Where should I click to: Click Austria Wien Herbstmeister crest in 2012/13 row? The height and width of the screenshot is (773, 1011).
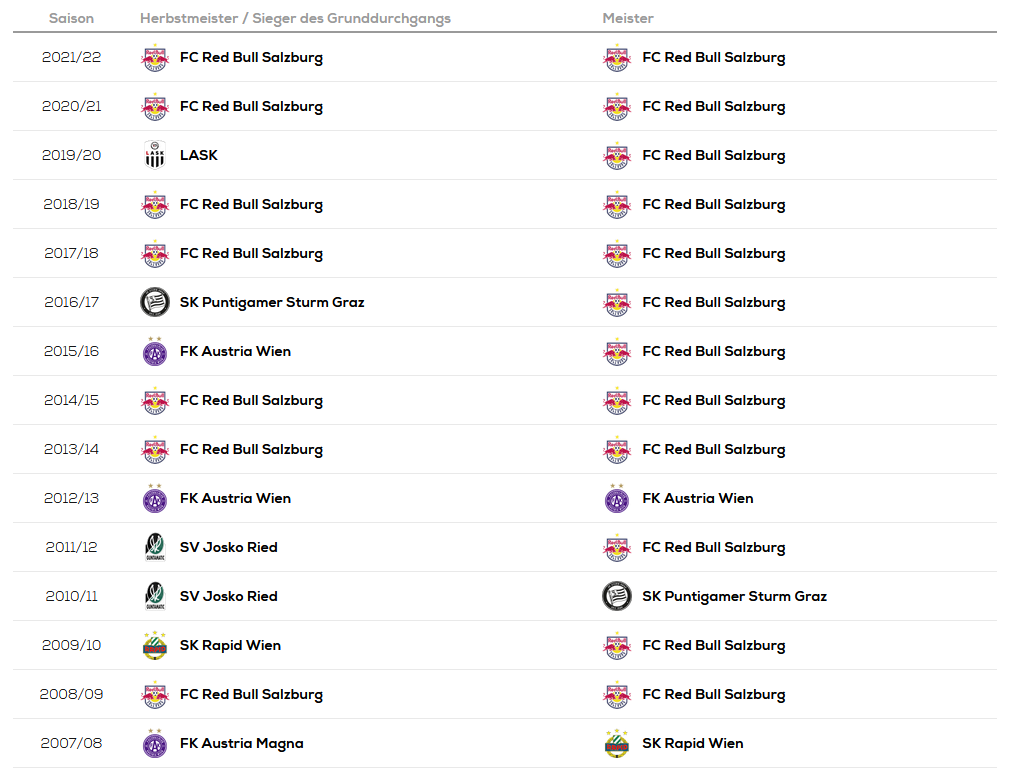(x=155, y=498)
